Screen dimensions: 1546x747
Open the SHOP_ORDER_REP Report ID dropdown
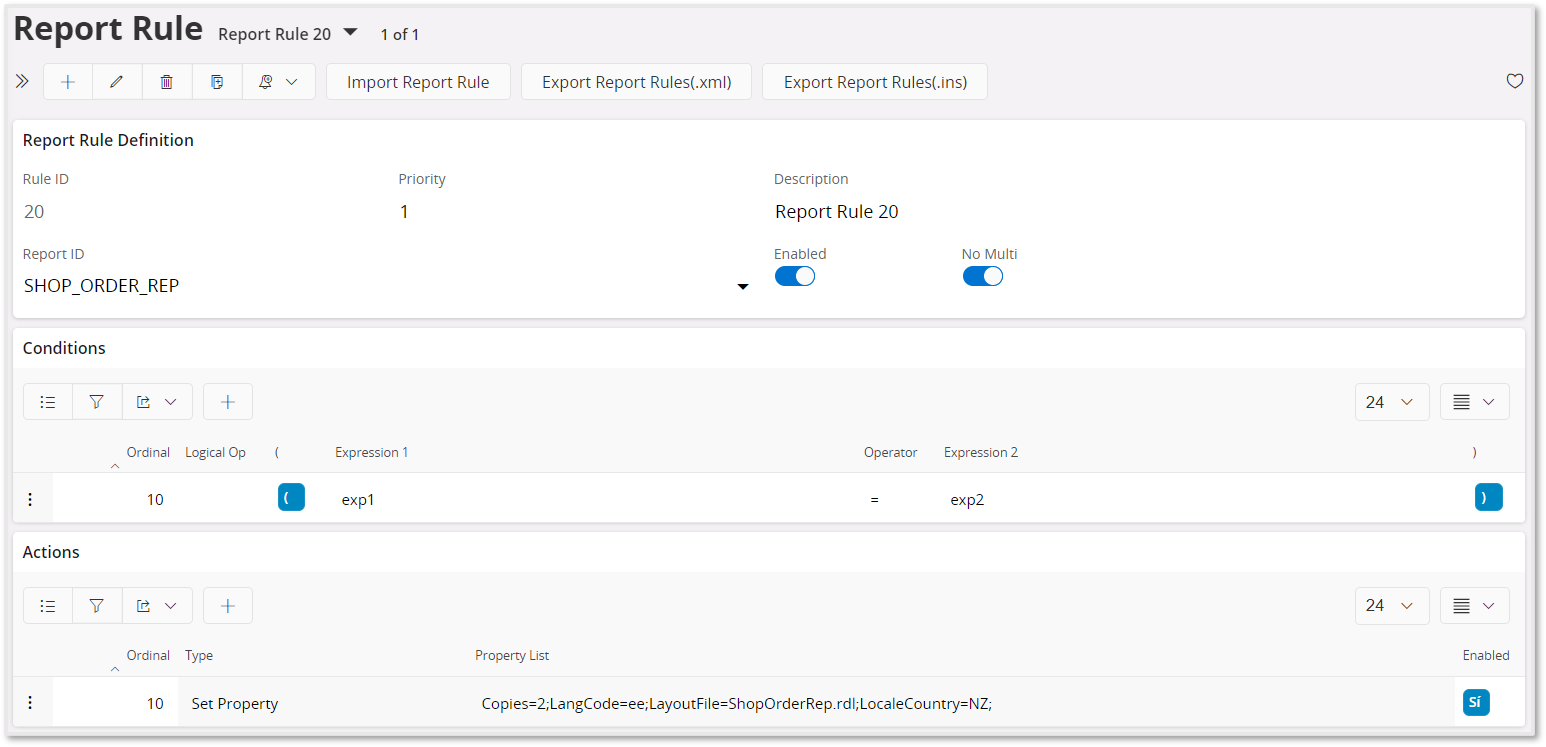pos(743,286)
